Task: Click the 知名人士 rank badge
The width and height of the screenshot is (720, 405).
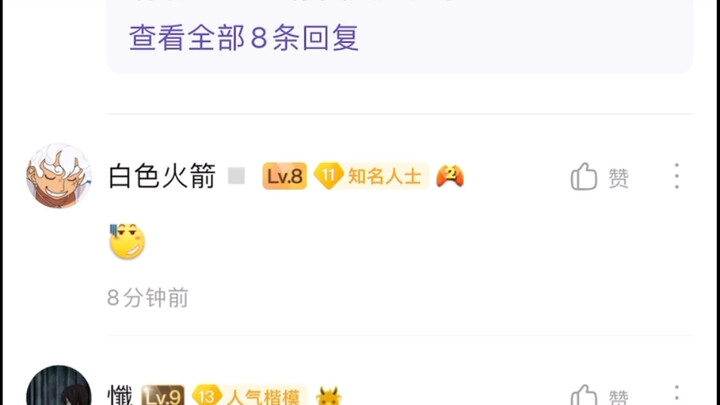Action: click(371, 176)
